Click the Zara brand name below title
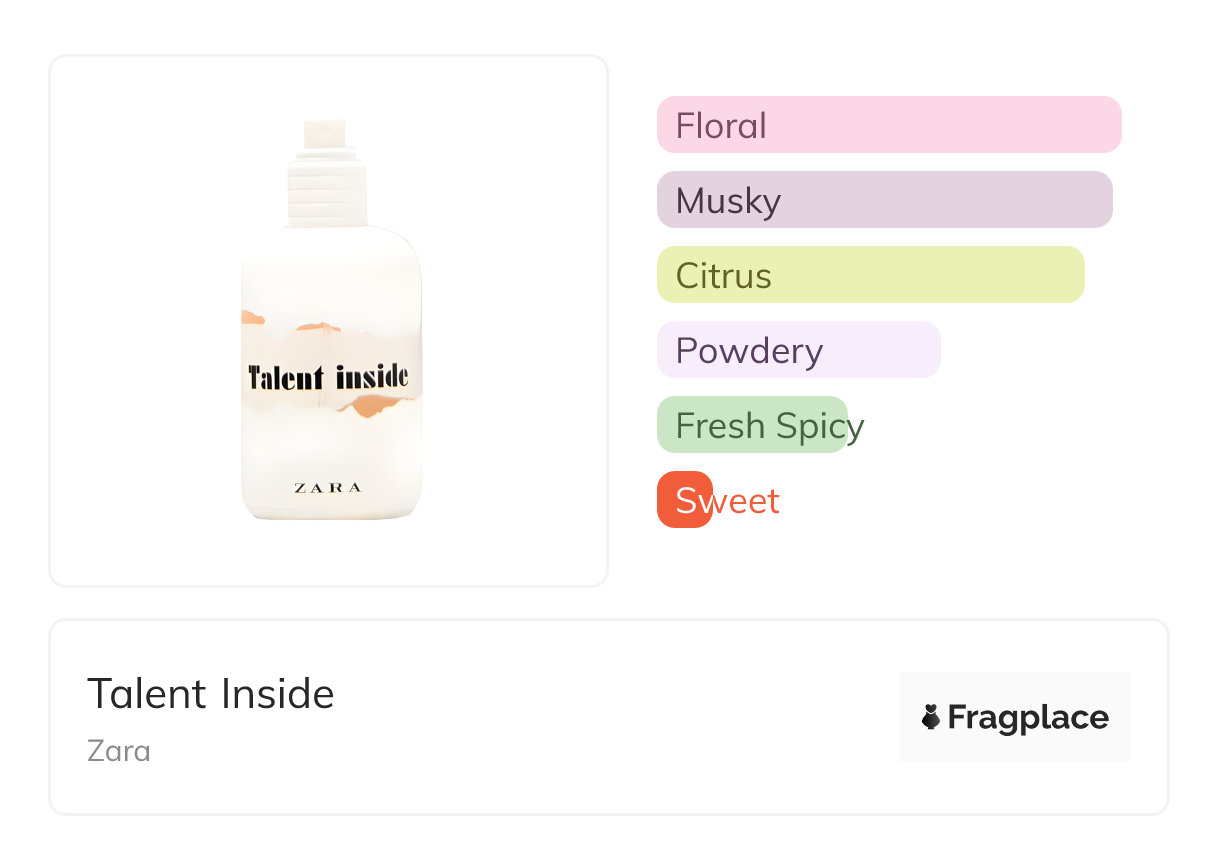 point(119,751)
